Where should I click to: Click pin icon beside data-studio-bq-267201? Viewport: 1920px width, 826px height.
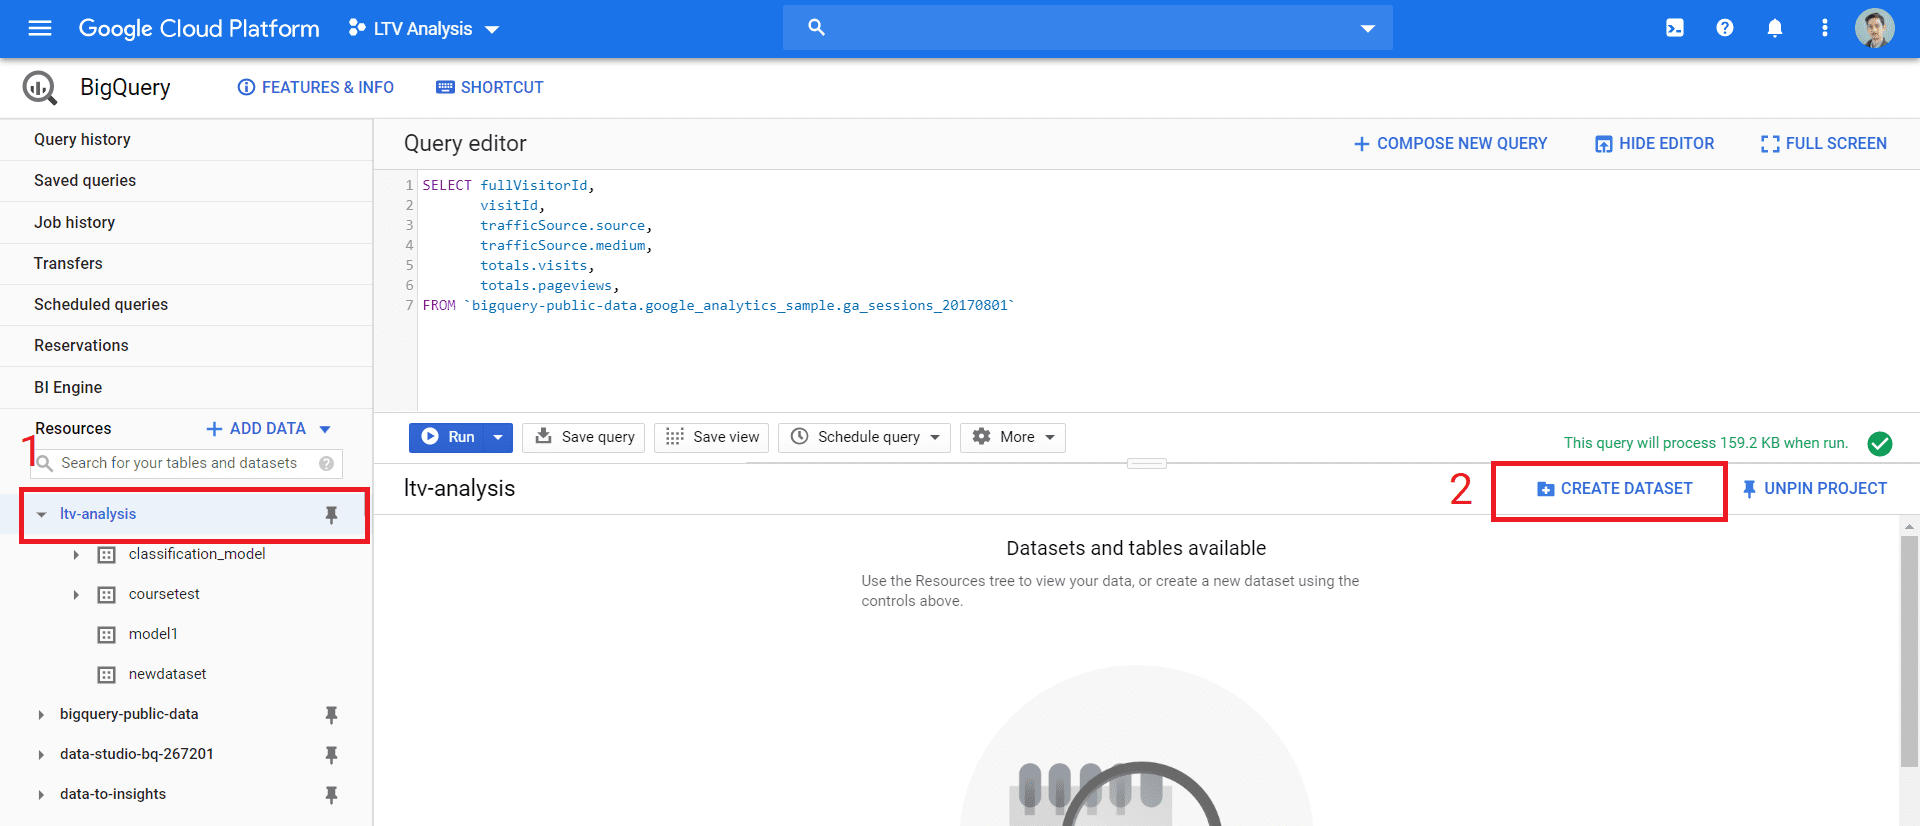pos(331,754)
